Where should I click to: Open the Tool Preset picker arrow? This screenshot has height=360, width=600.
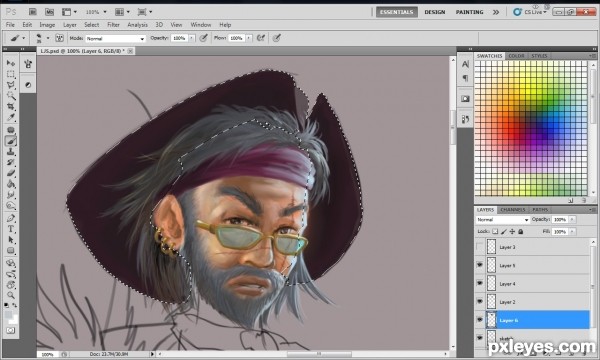(x=24, y=38)
